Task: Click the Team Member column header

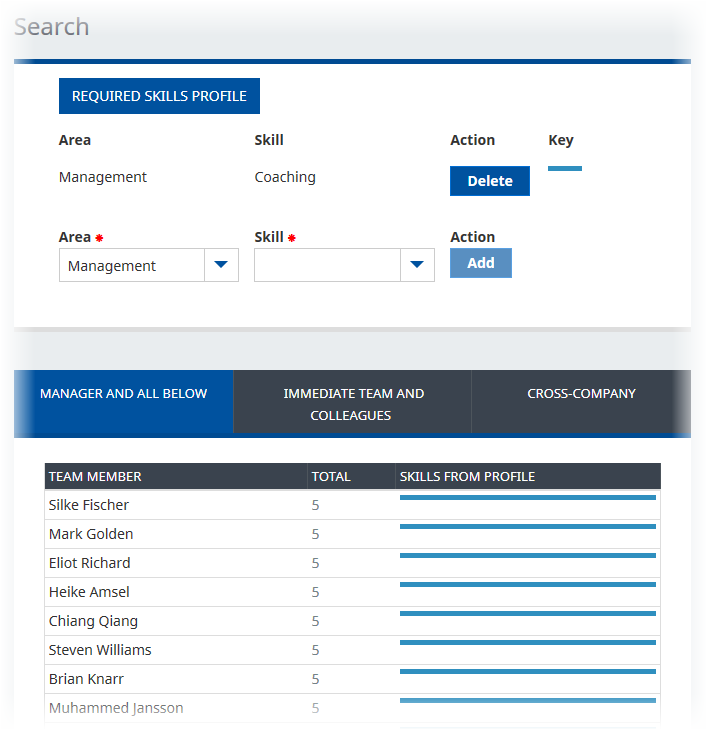Action: click(x=95, y=477)
